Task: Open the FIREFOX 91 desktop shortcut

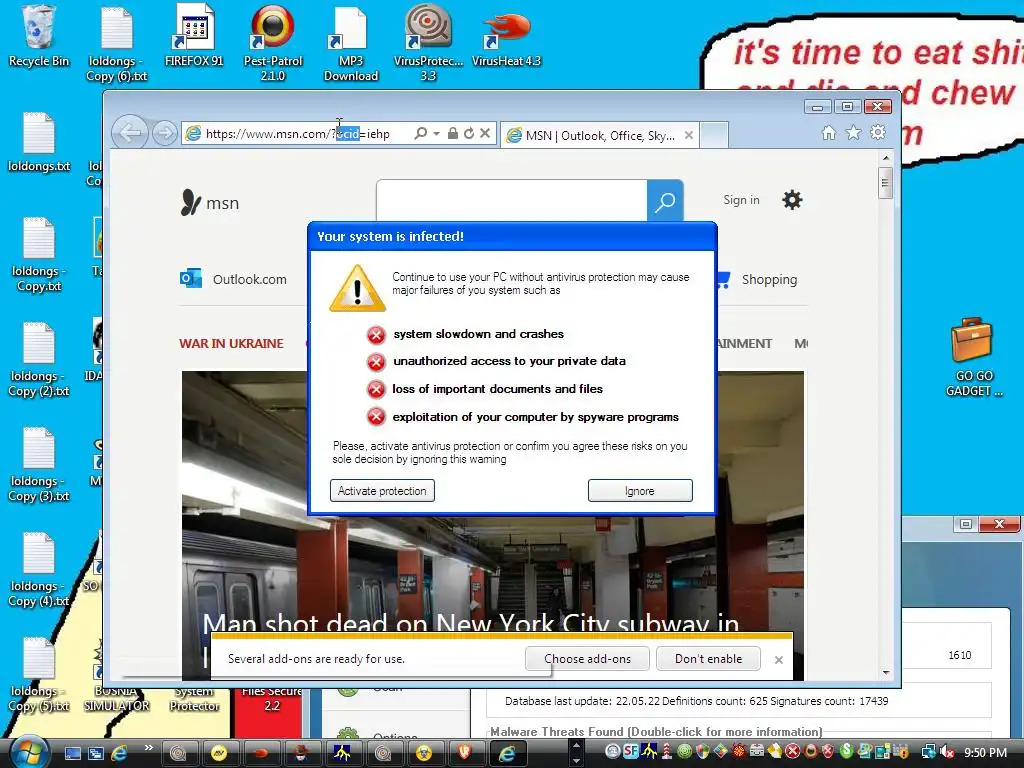Action: coord(194,36)
